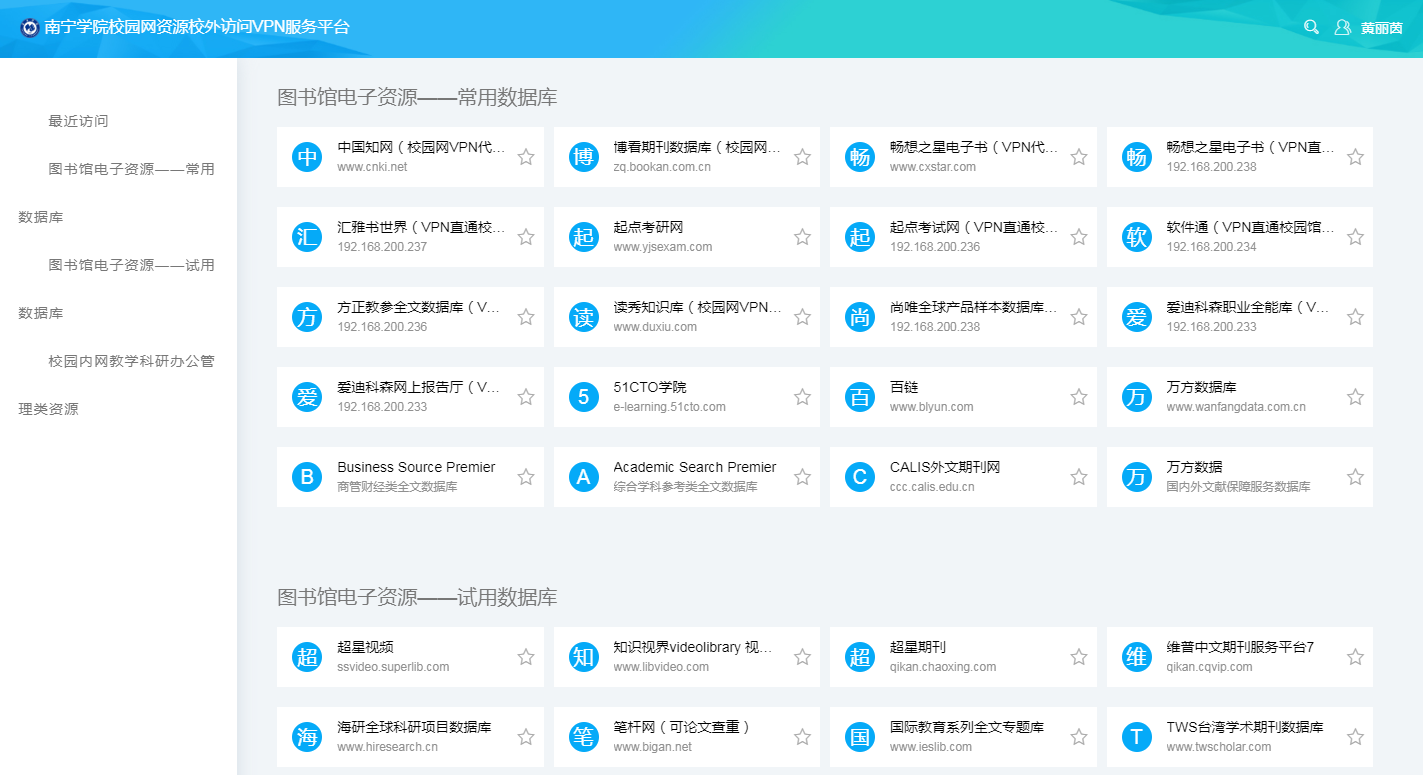This screenshot has width=1423, height=775.
Task: Favorite the 起点考研网 resource star
Action: (x=802, y=237)
